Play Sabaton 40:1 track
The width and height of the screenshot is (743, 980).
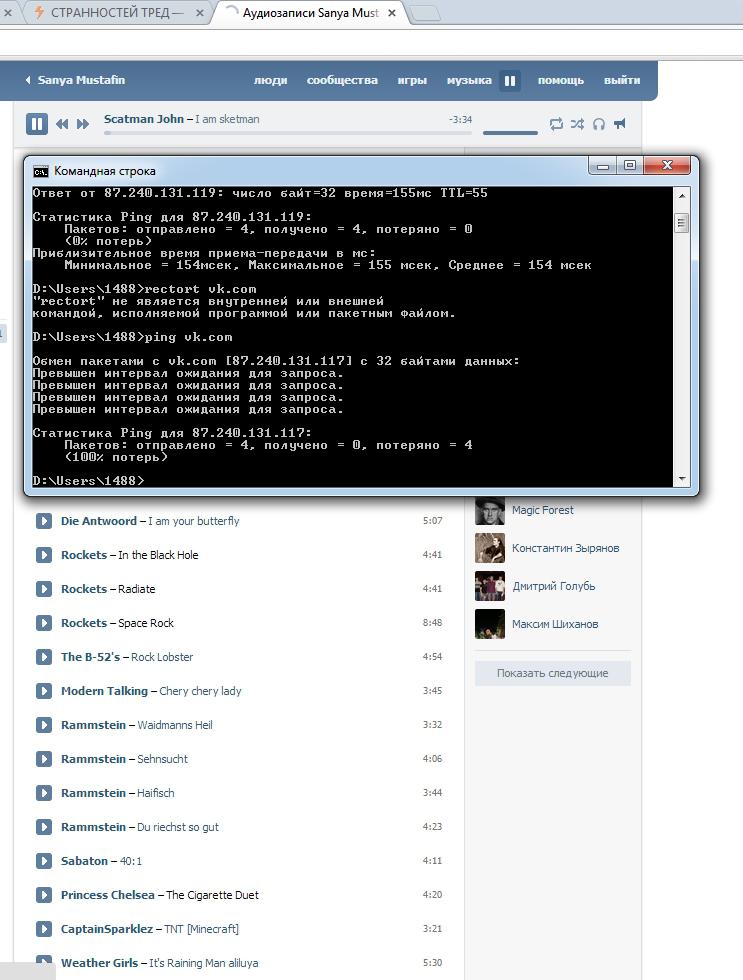pos(44,861)
